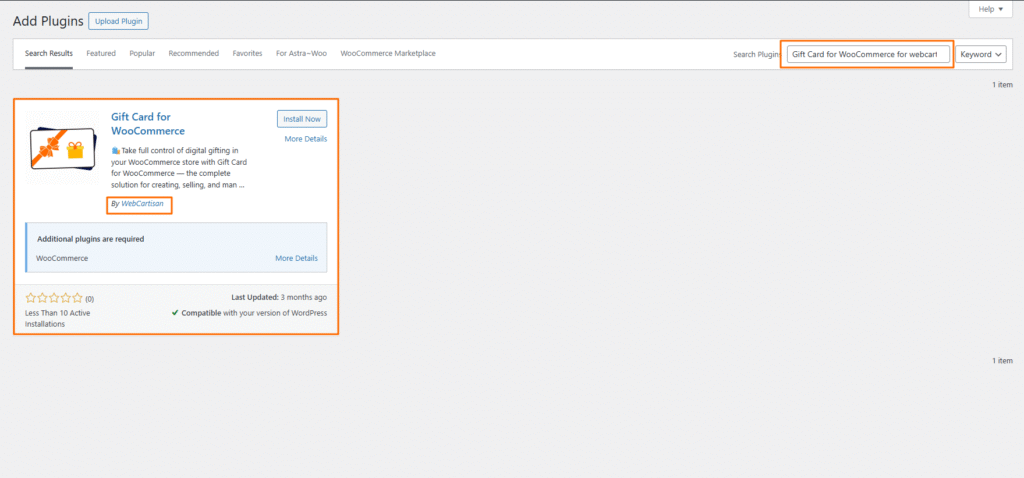The height and width of the screenshot is (478, 1024).
Task: Click the first rating star
Action: click(30, 298)
